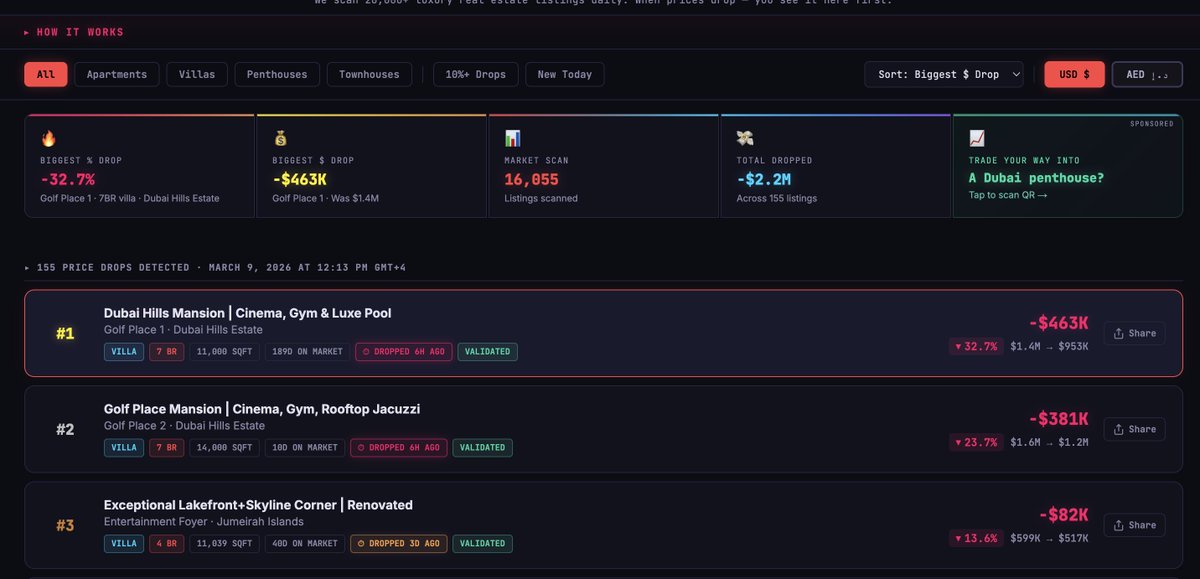Open Exceptional Lakefront+Skyline Corner listing title

tap(258, 505)
